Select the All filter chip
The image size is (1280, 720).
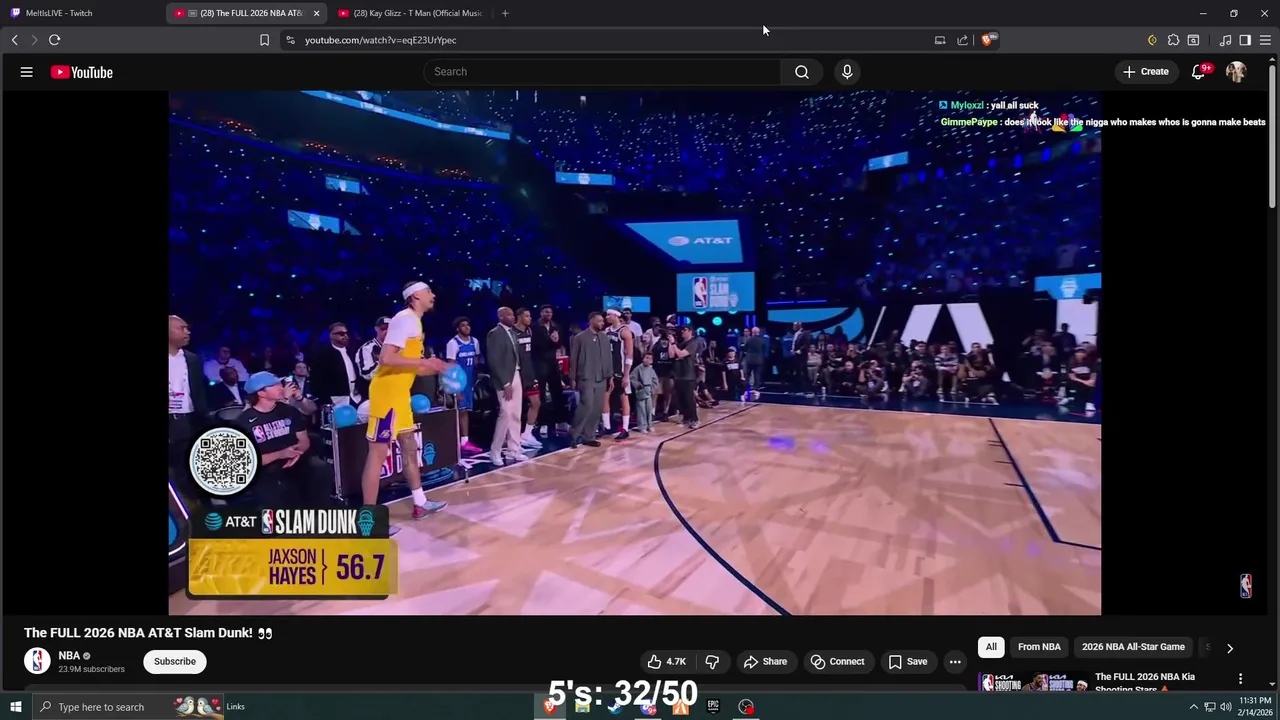point(991,647)
